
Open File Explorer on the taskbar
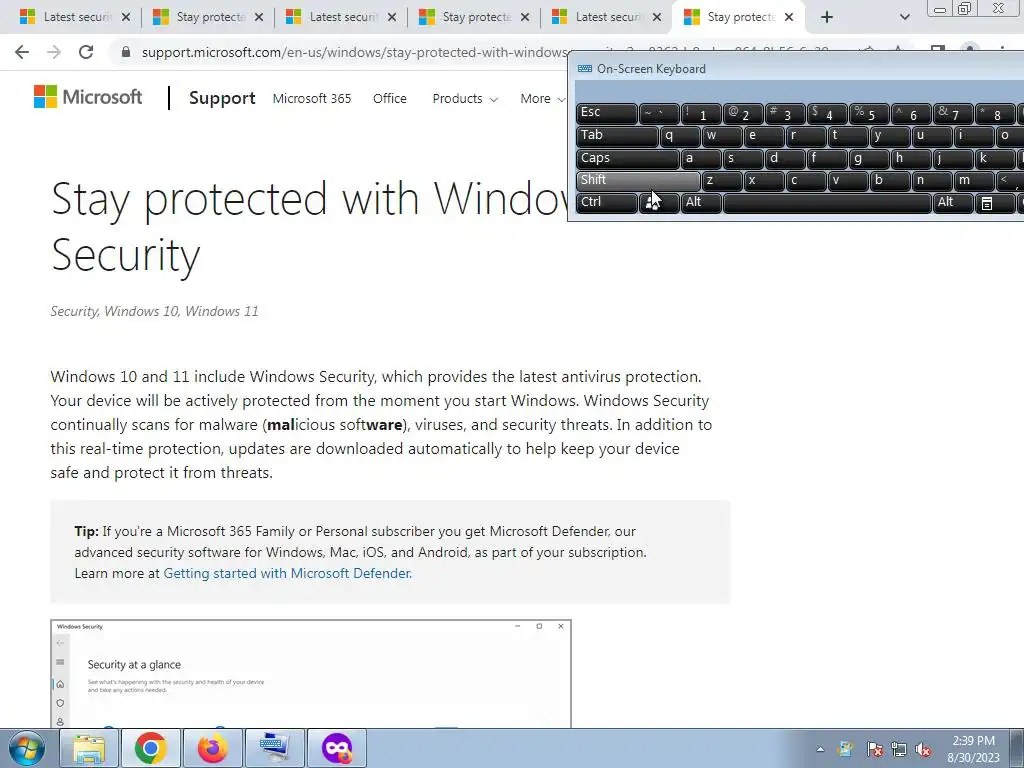pos(89,748)
